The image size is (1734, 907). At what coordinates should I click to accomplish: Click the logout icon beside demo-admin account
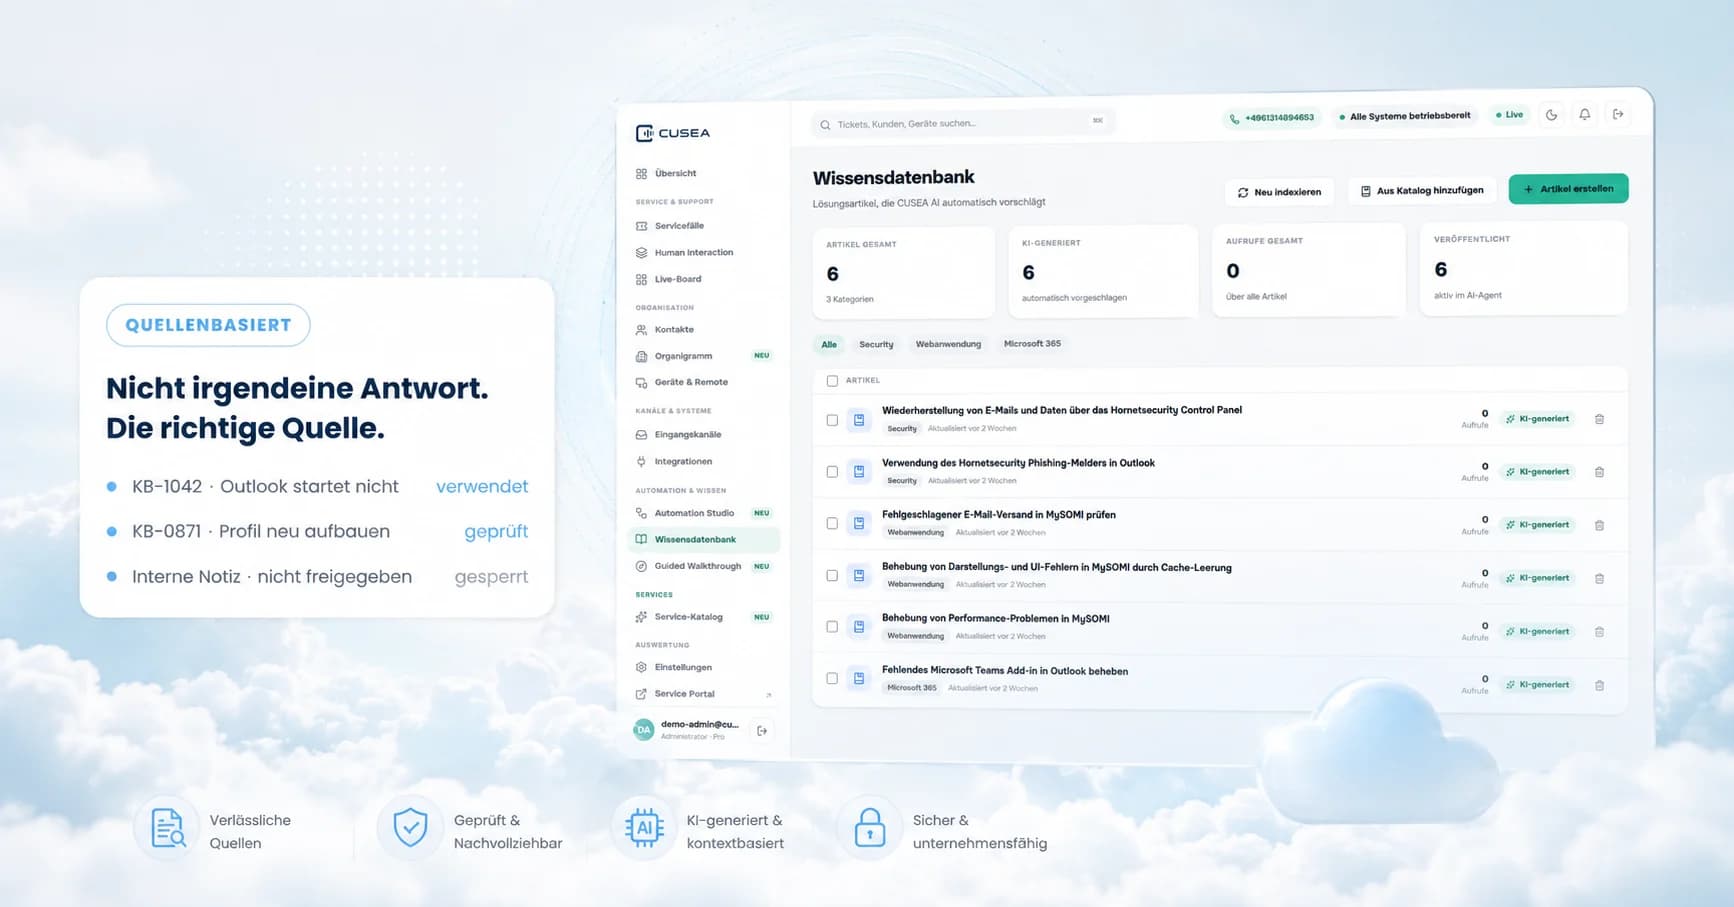762,731
